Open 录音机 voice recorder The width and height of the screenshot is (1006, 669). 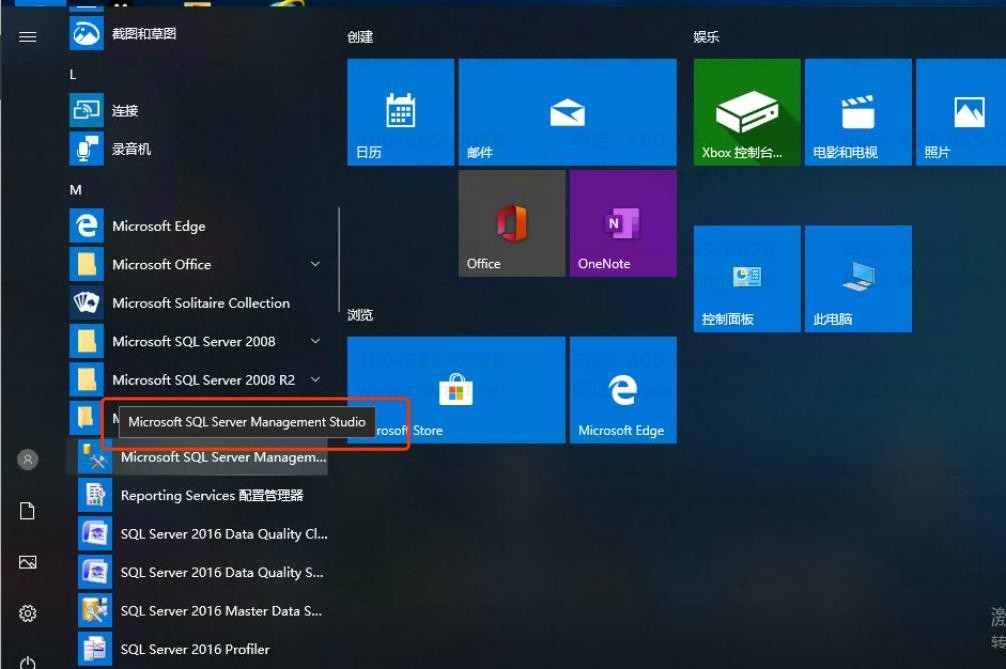(x=196, y=149)
